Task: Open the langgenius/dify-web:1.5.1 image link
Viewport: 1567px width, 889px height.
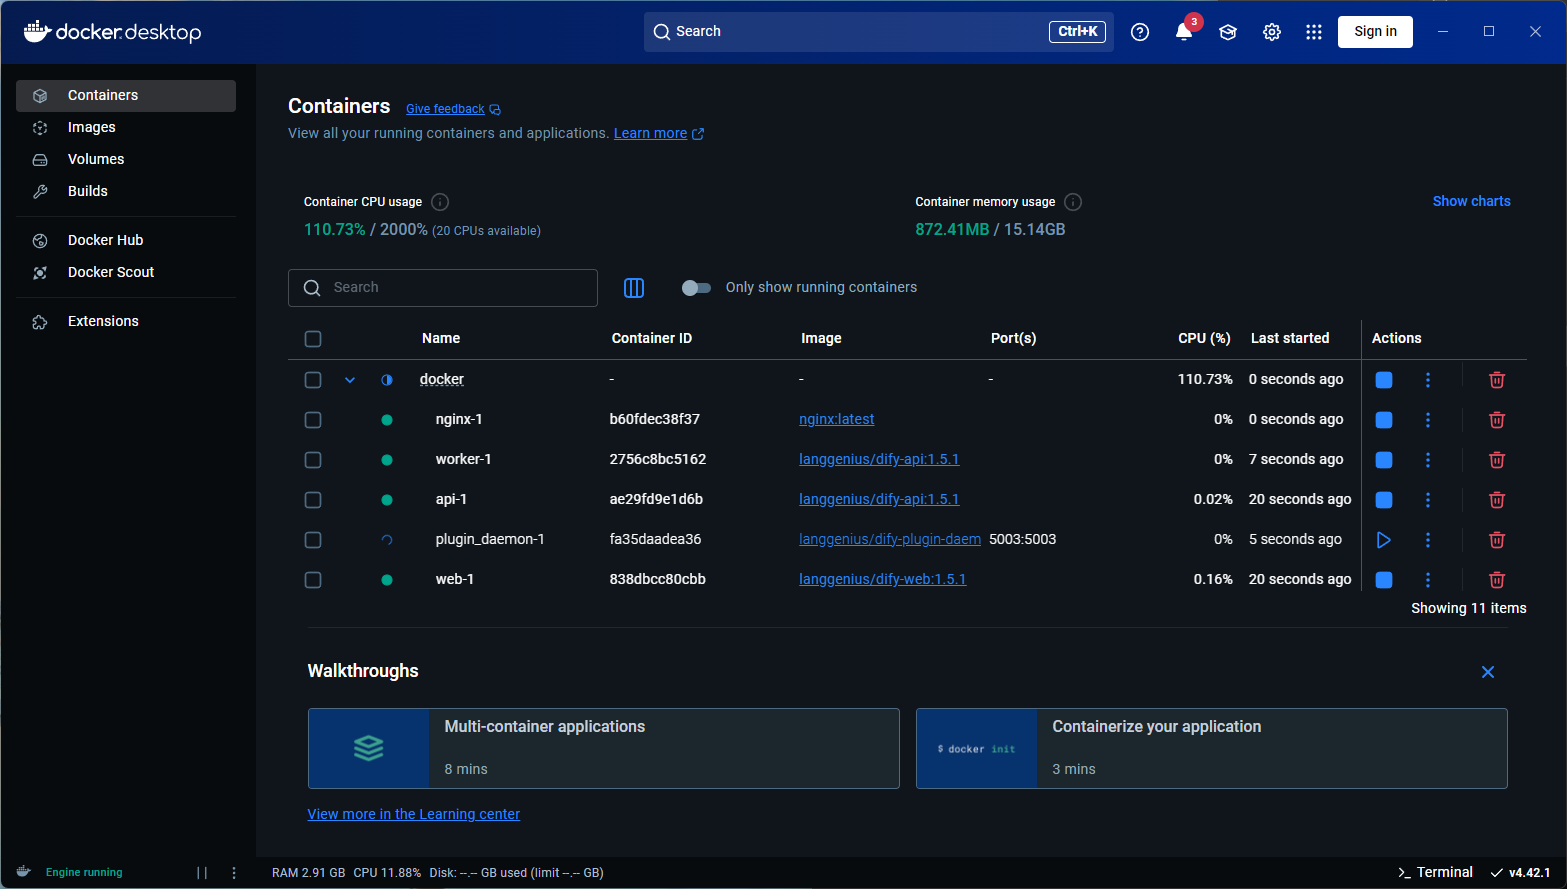Action: [x=882, y=580]
